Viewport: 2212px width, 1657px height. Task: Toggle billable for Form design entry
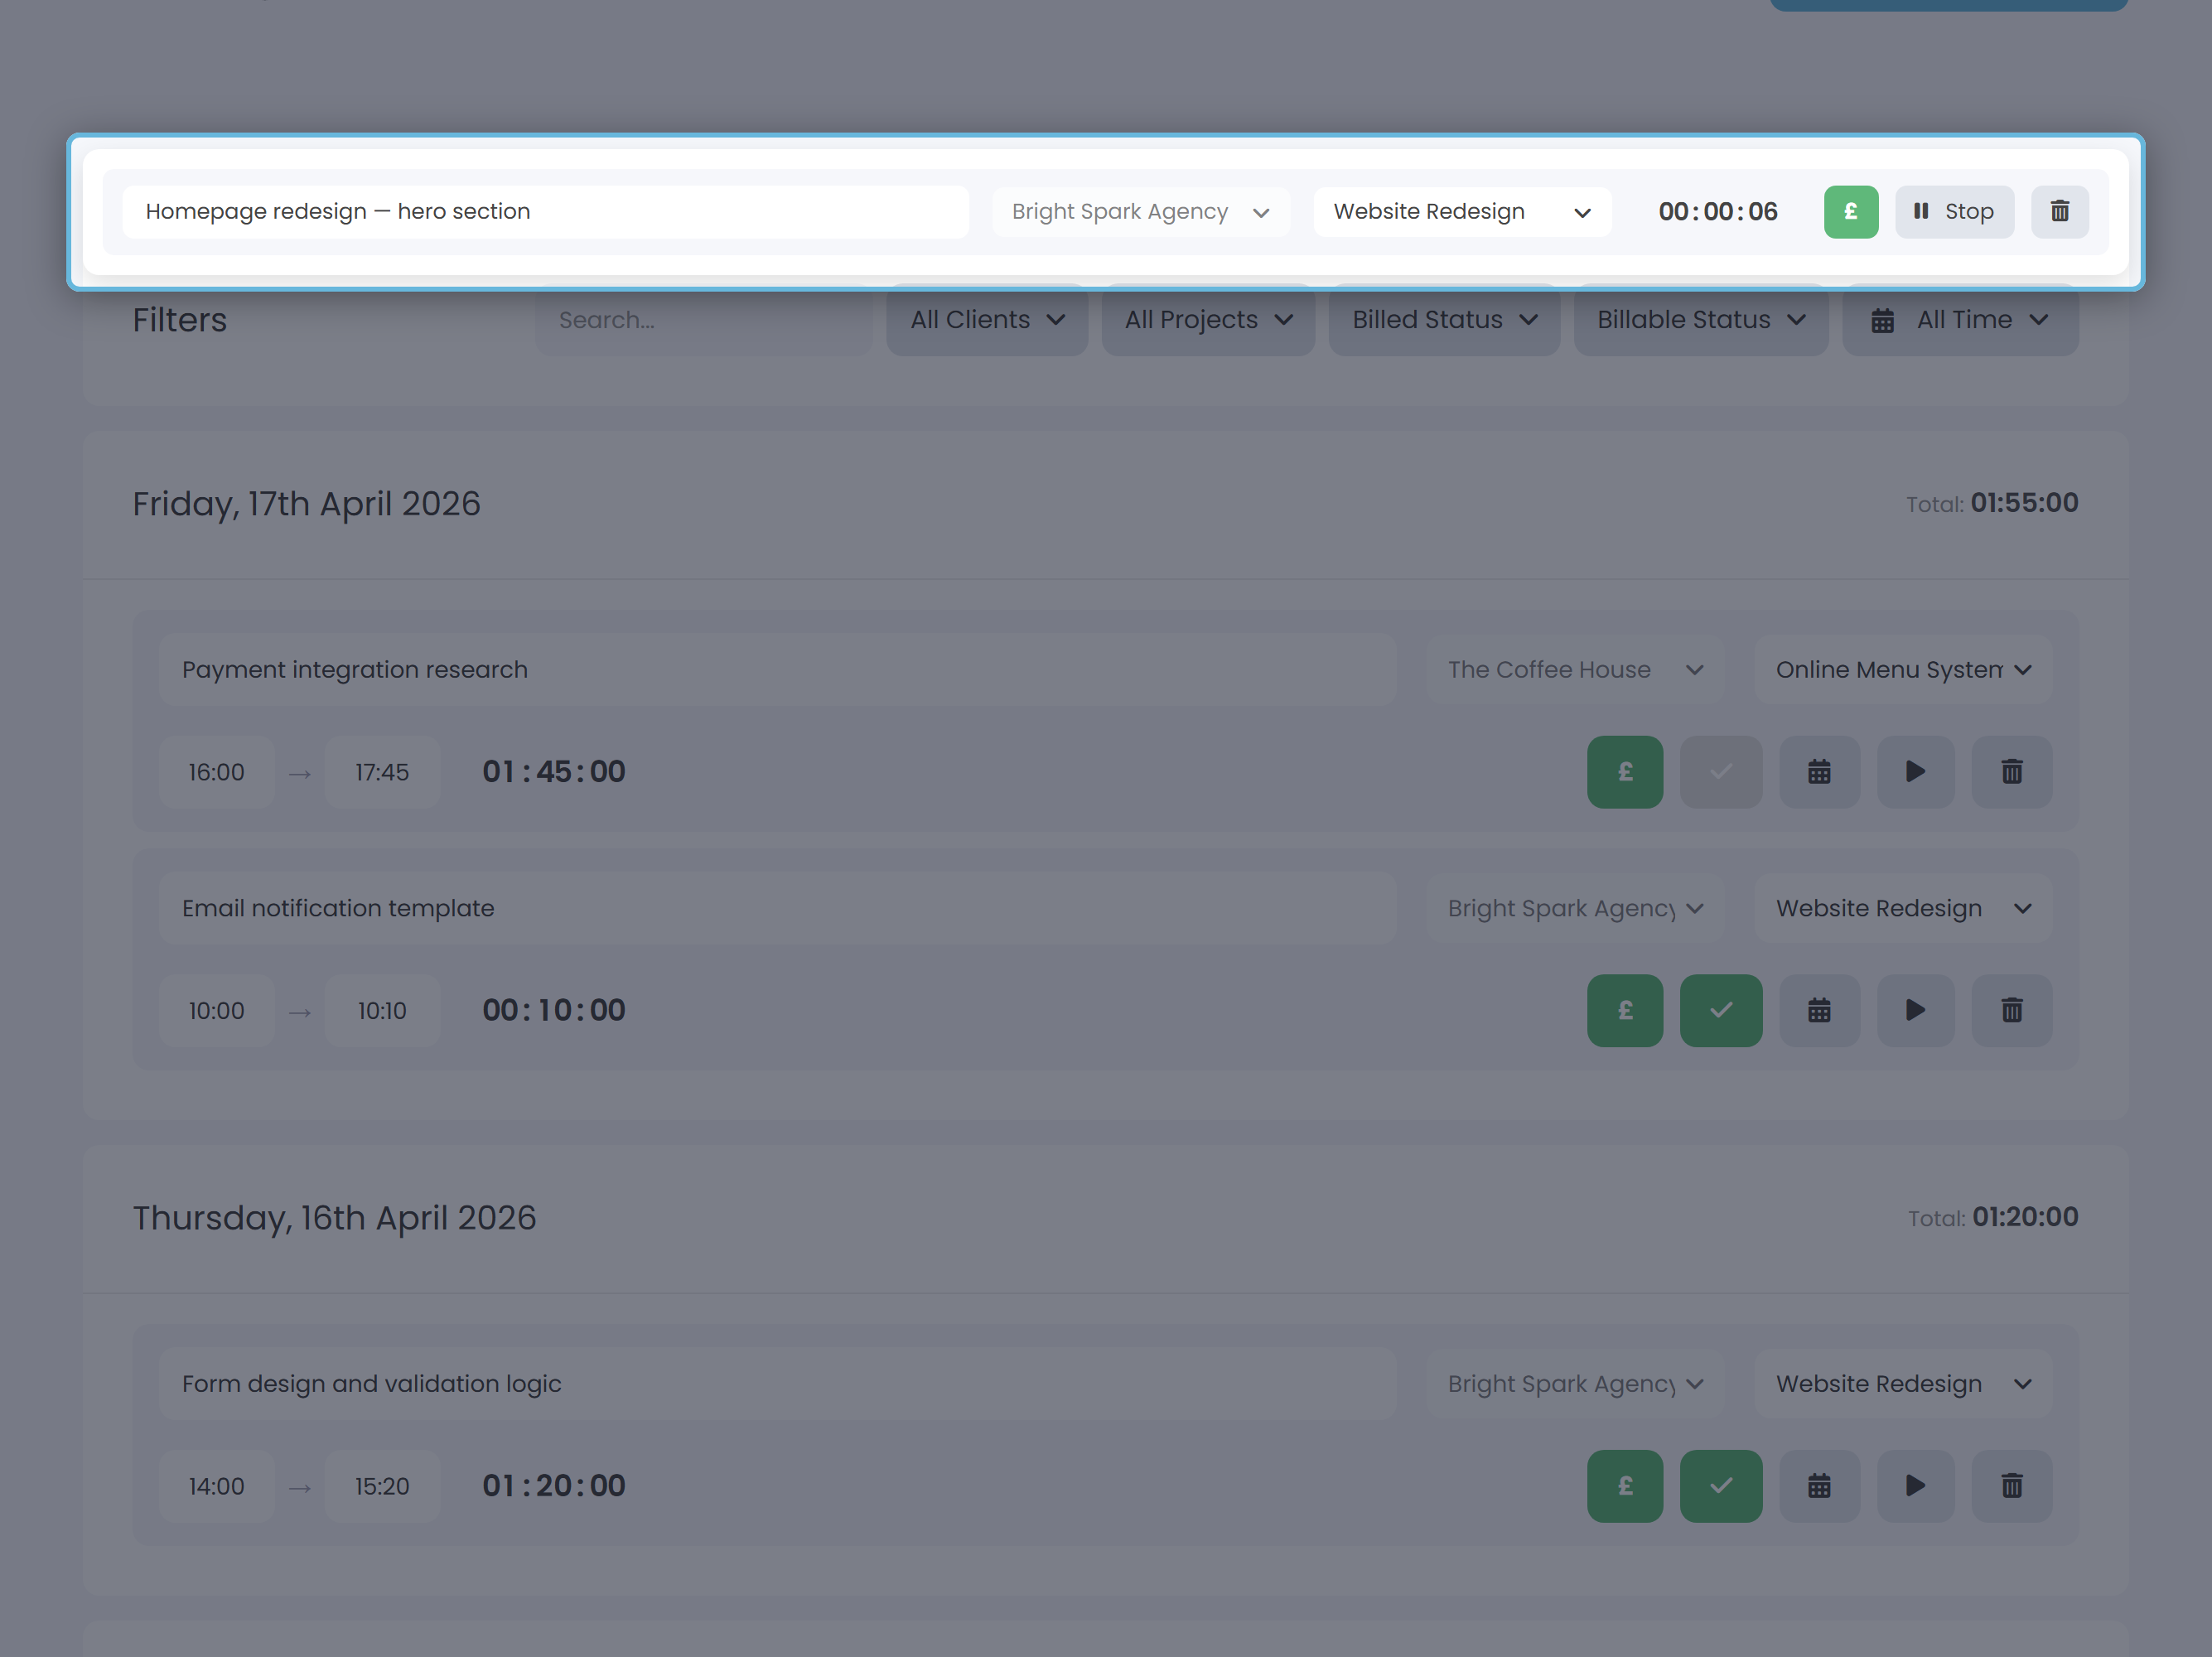(1625, 1486)
